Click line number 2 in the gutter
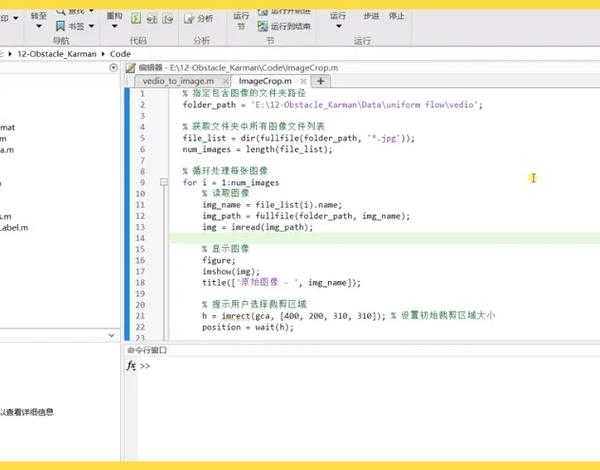 [142, 105]
